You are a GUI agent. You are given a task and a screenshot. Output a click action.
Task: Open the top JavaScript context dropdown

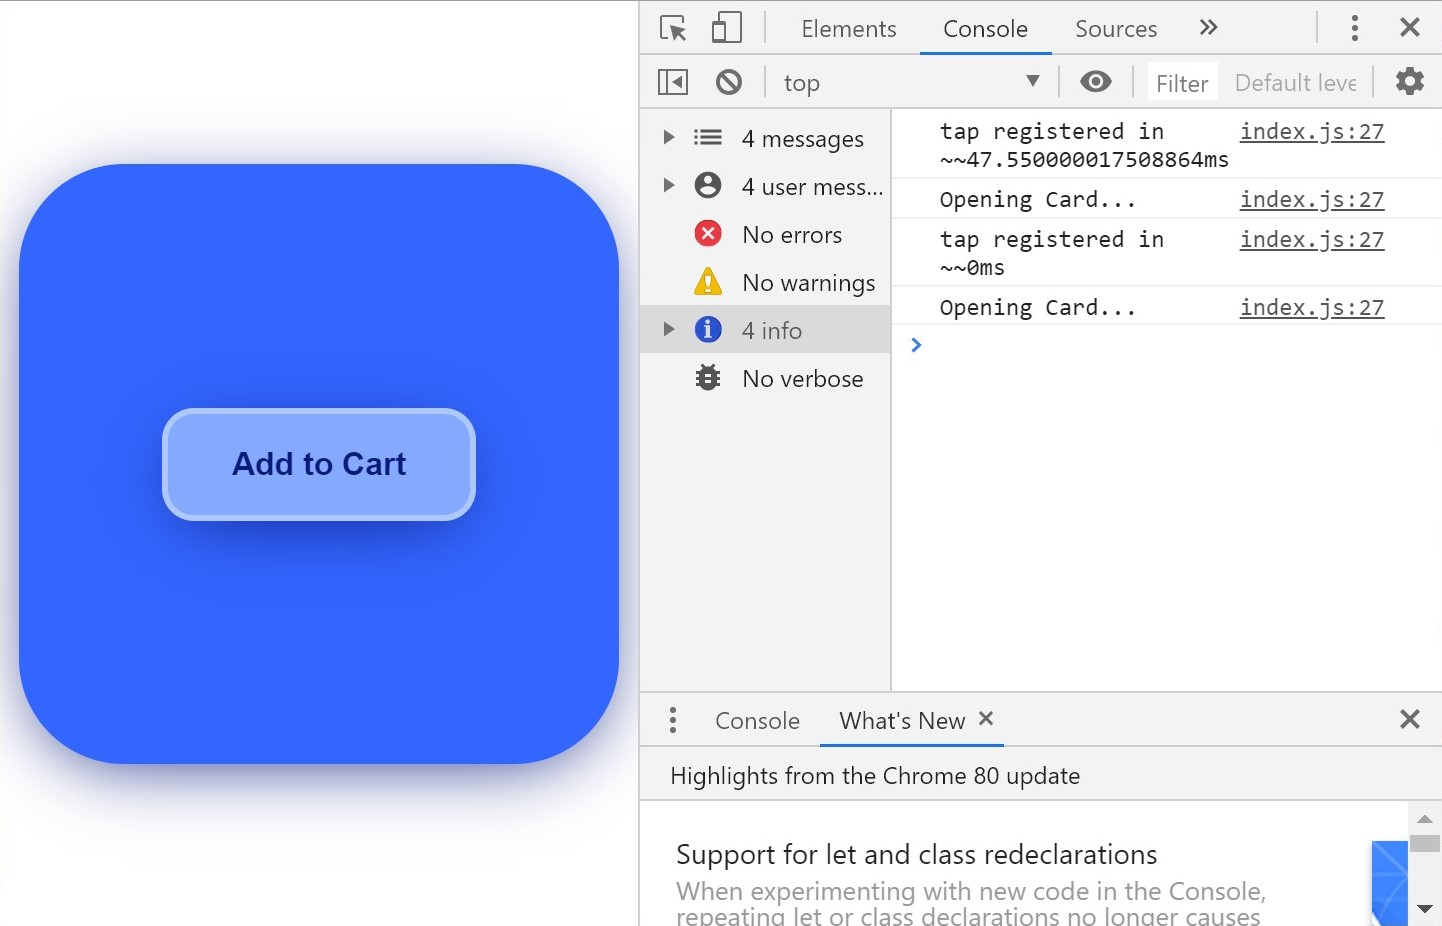[912, 82]
